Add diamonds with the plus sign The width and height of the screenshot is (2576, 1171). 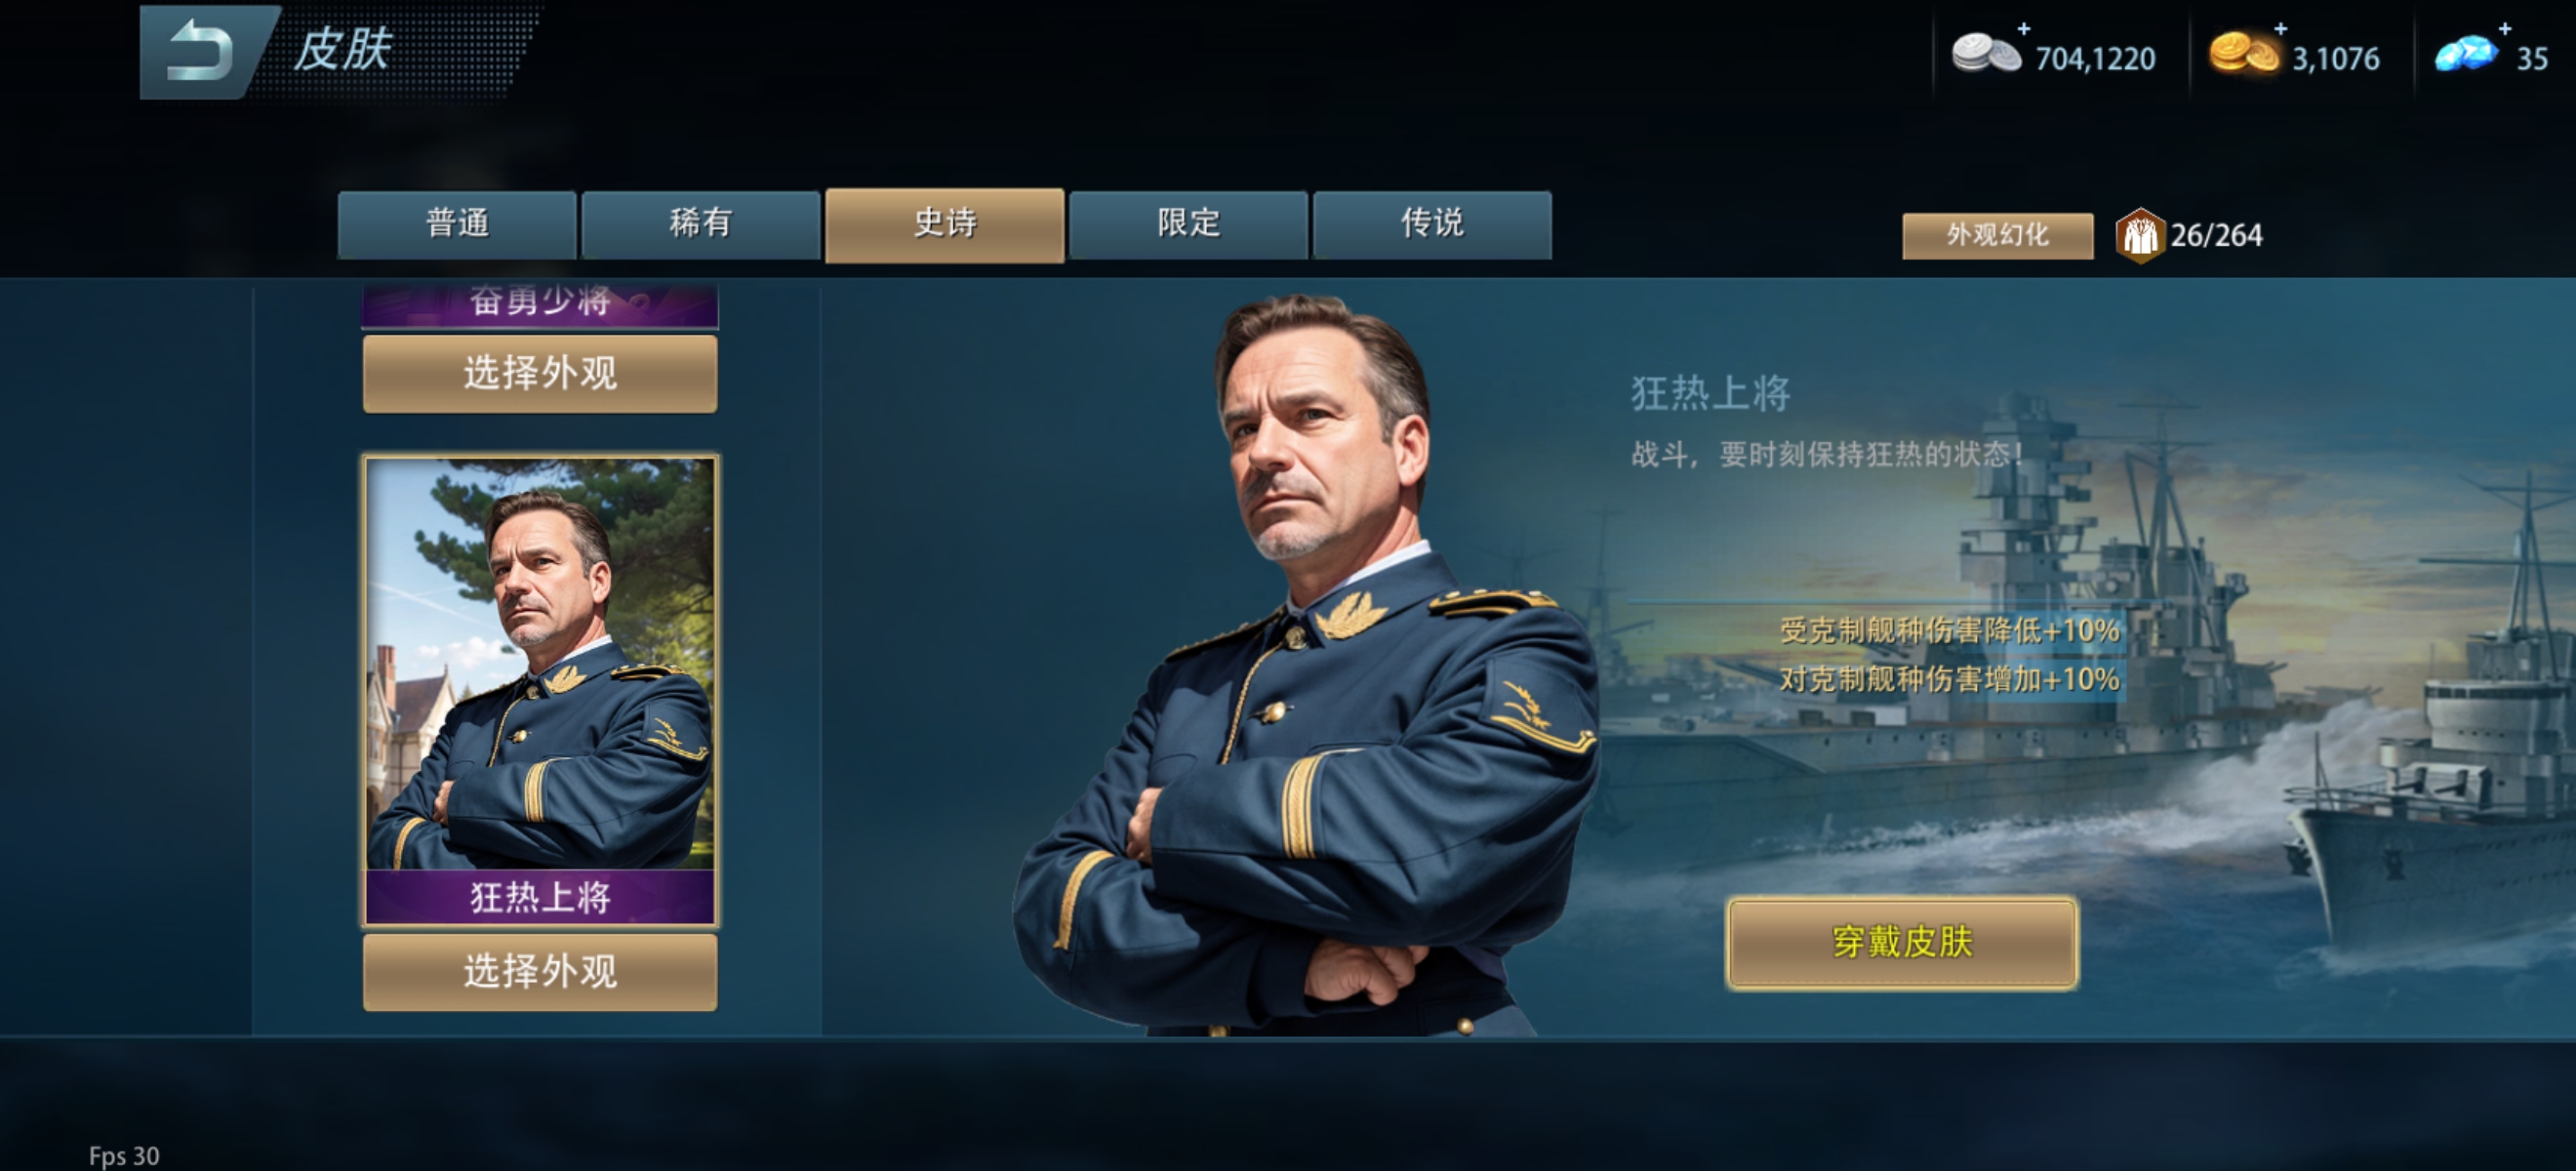pyautogui.click(x=2505, y=28)
